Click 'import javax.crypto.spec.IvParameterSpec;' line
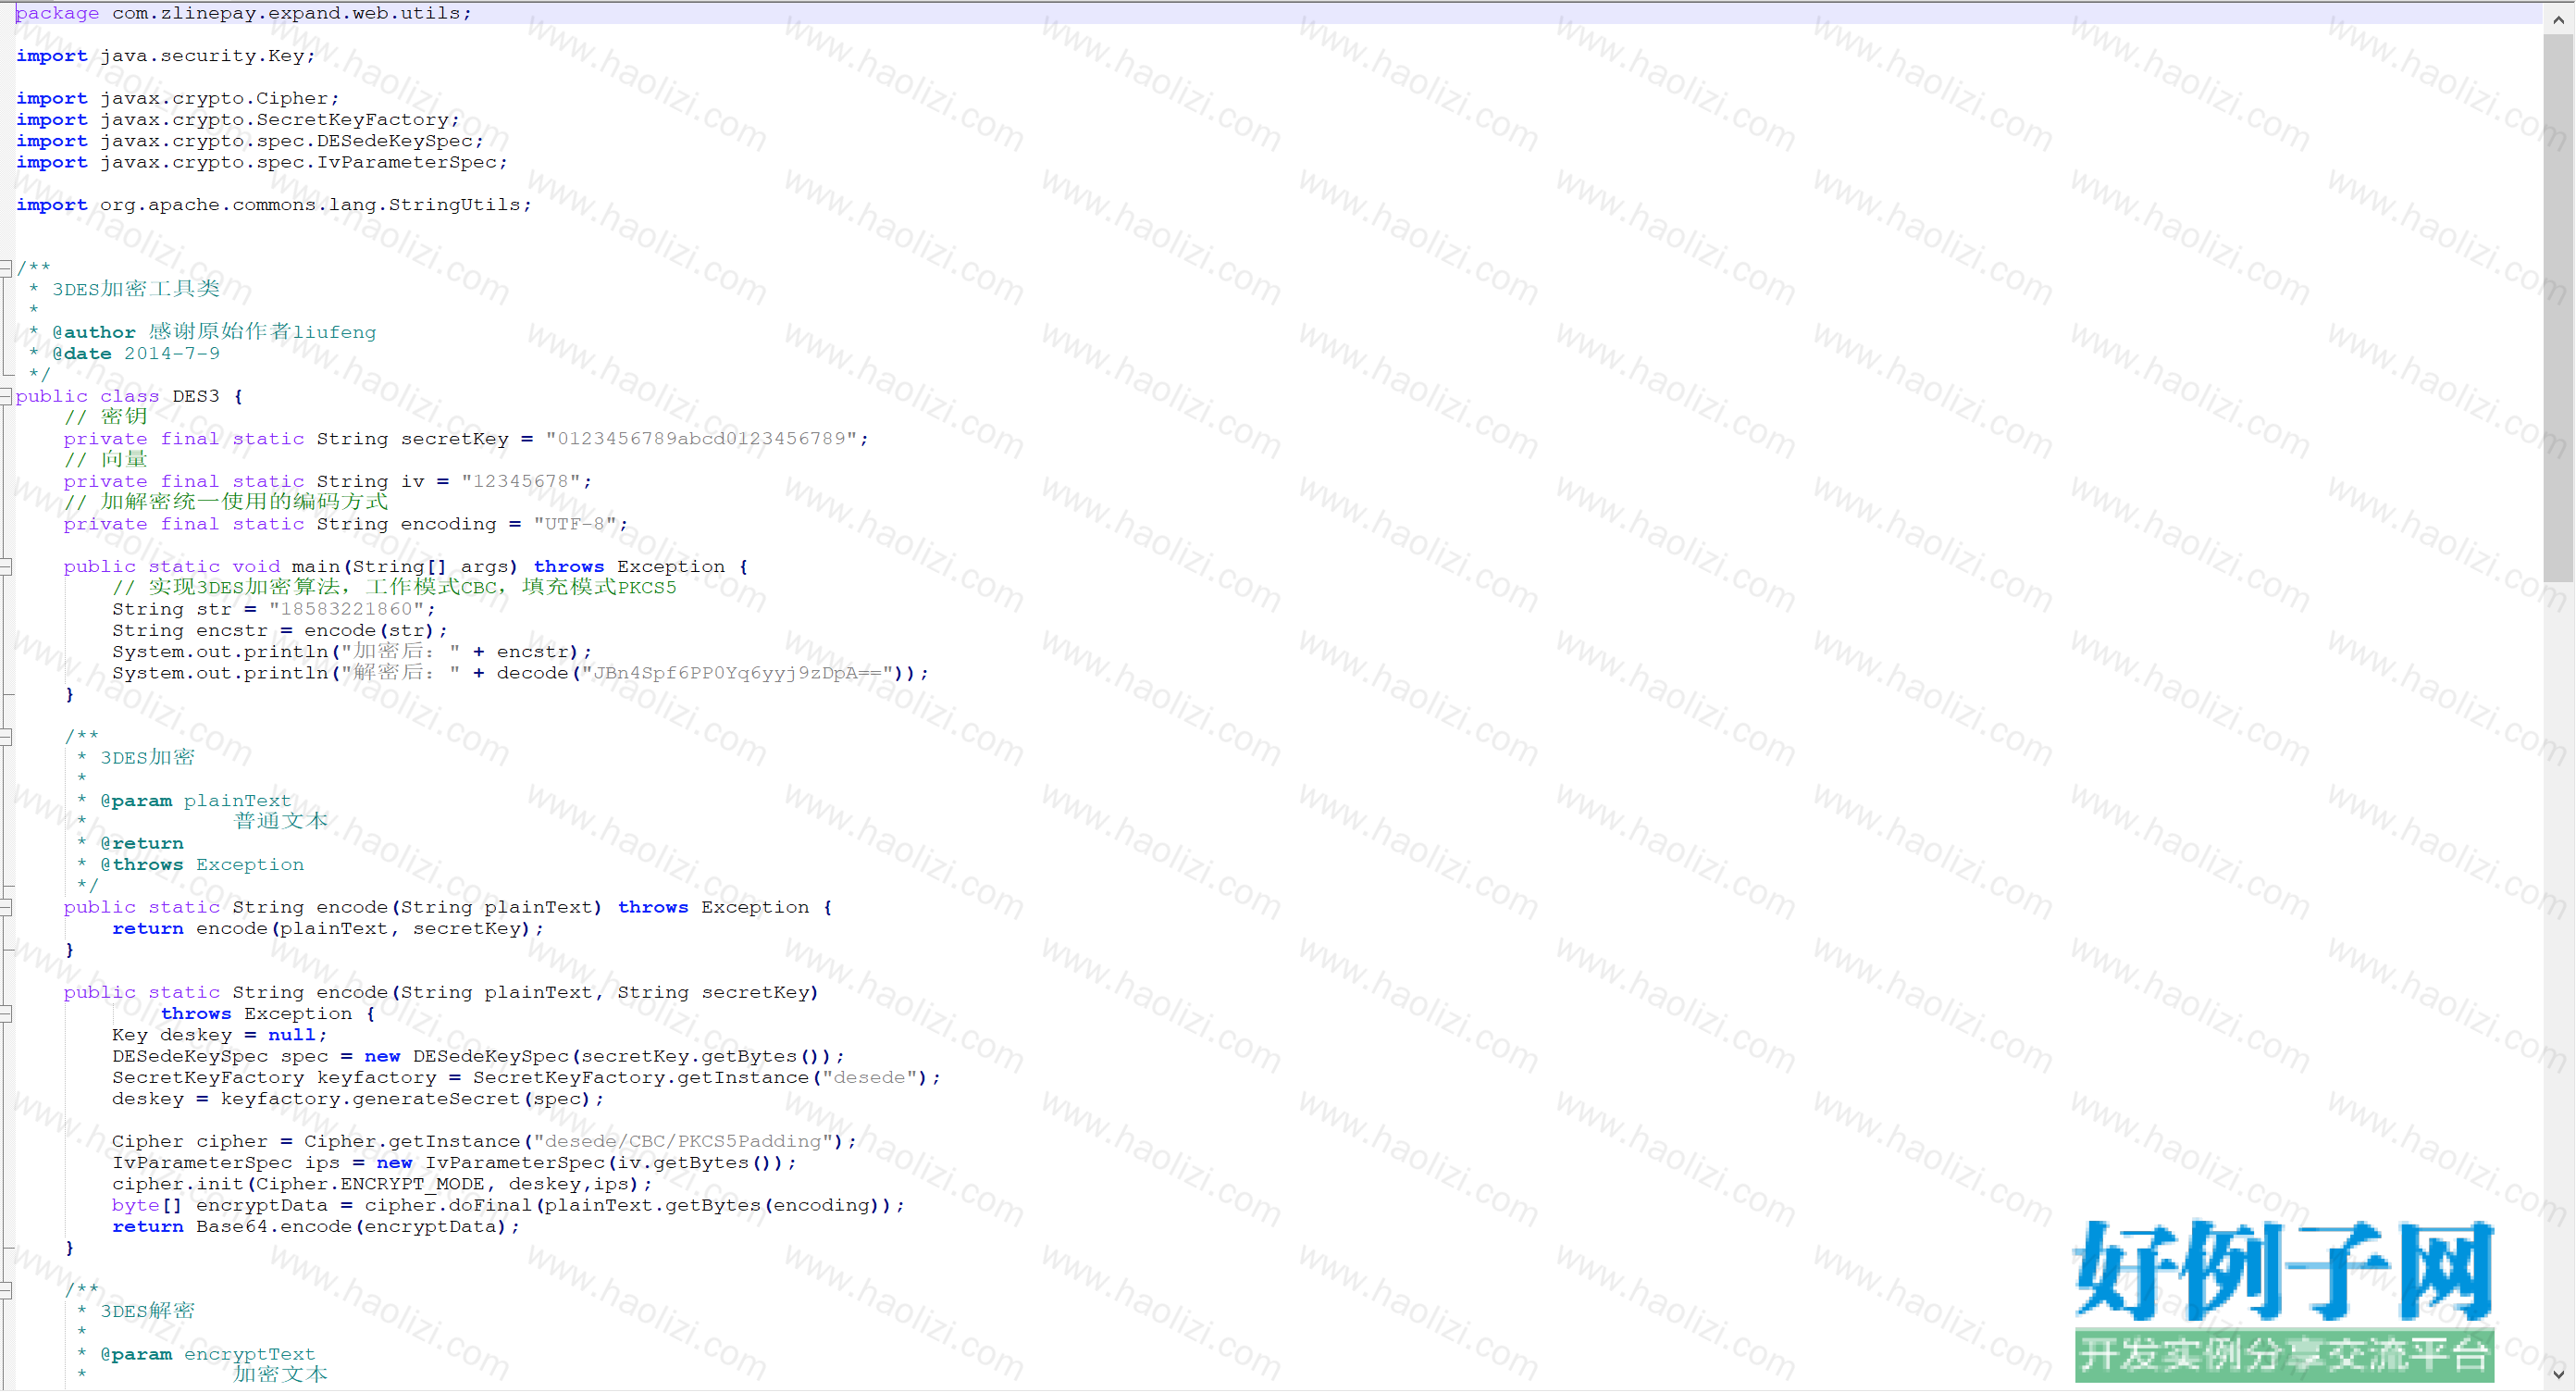The width and height of the screenshot is (2576, 1392). [262, 162]
